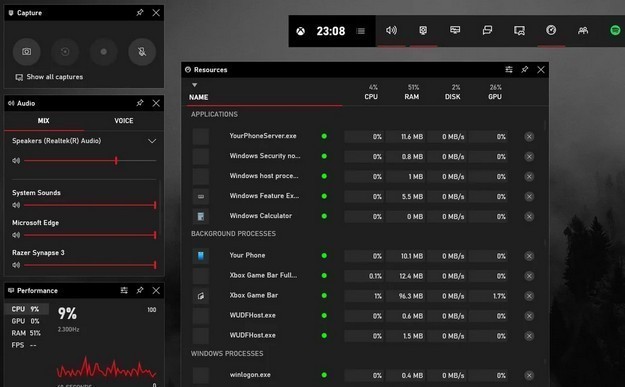Collapse the resources list arrow above NAME

pos(195,85)
